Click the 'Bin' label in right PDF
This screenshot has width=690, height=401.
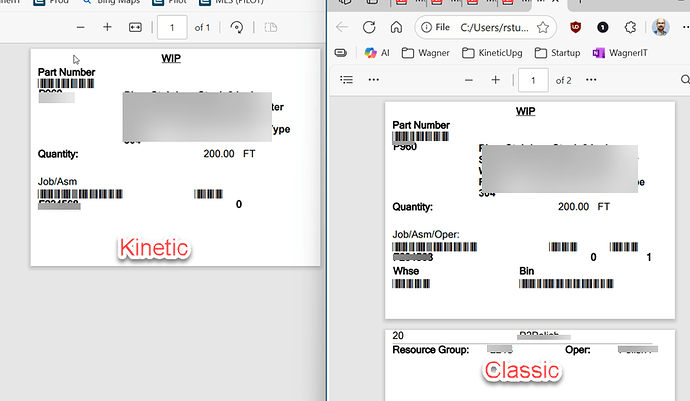click(x=526, y=271)
